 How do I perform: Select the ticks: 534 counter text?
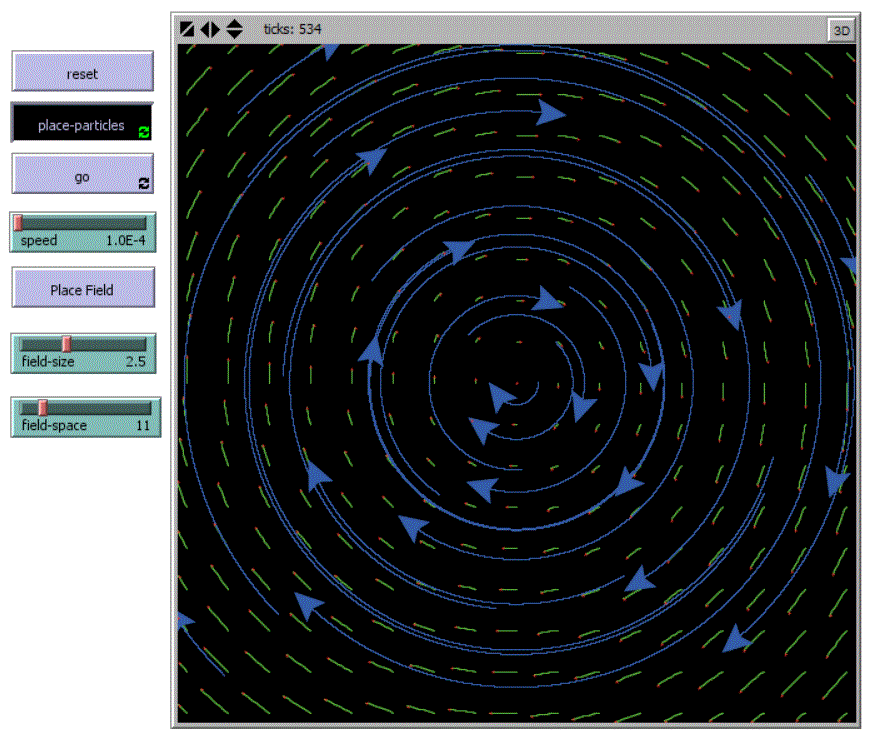point(292,29)
